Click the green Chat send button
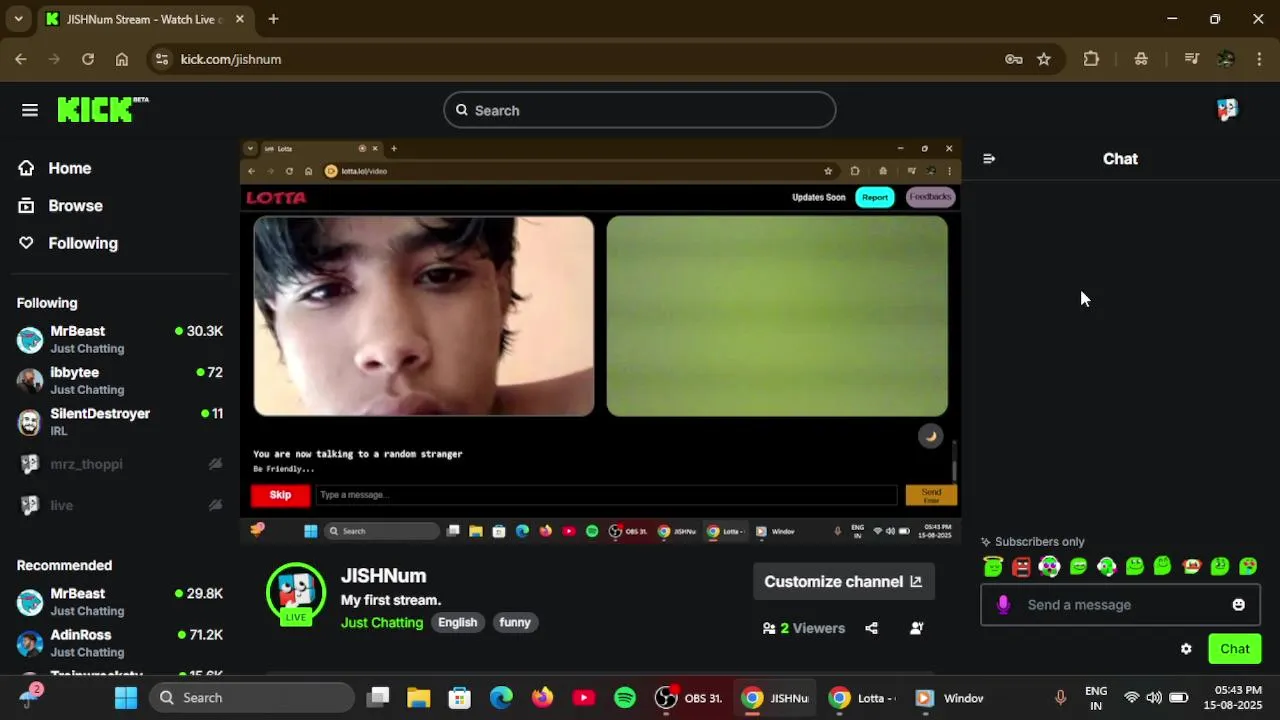1280x720 pixels. [1235, 649]
